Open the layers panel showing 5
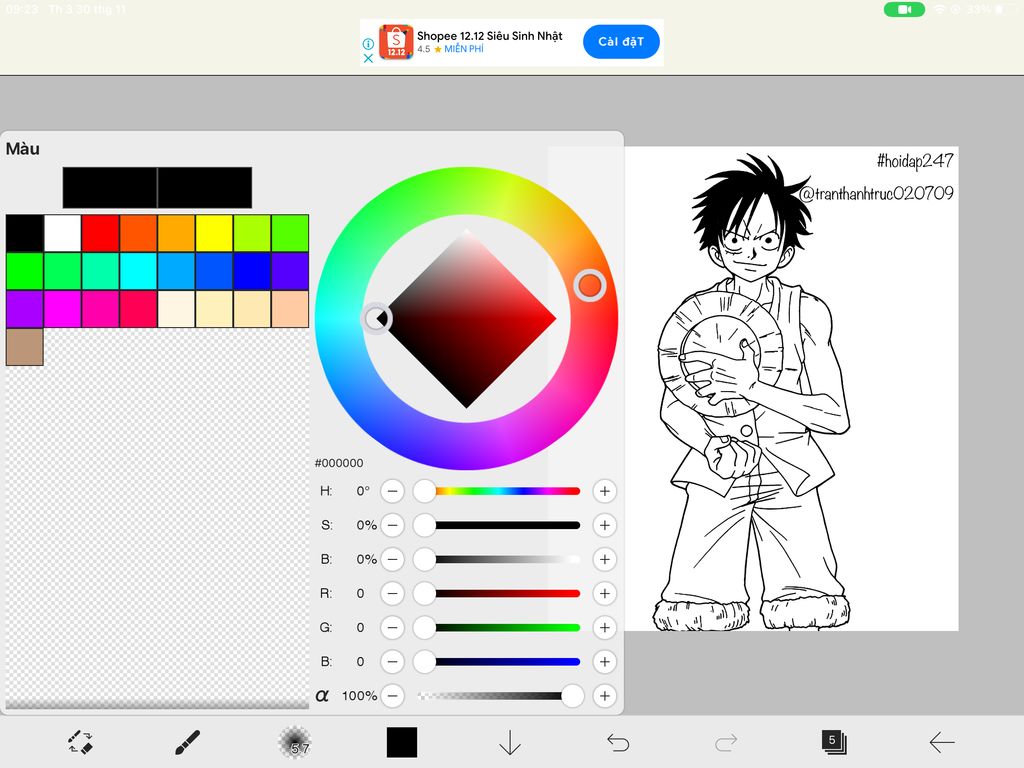The width and height of the screenshot is (1024, 768). (834, 743)
